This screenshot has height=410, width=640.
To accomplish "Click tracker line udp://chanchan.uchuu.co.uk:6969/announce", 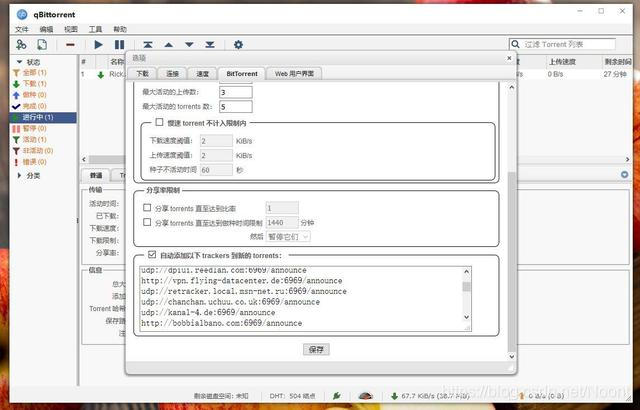I will pyautogui.click(x=231, y=302).
